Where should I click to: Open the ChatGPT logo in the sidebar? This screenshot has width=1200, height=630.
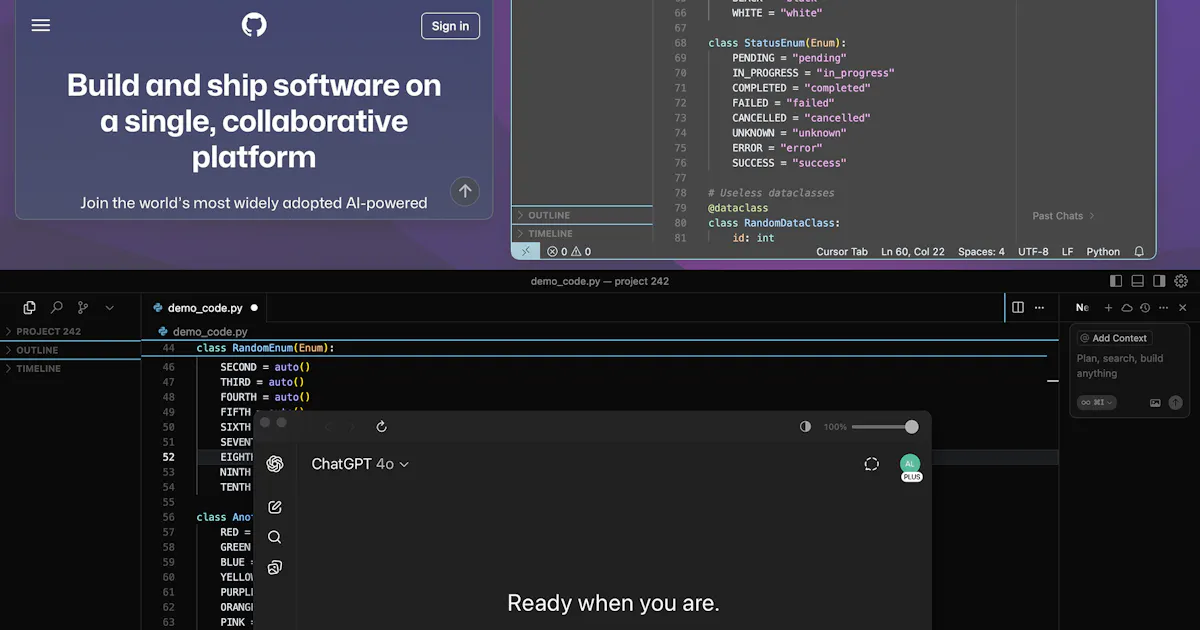(275, 464)
